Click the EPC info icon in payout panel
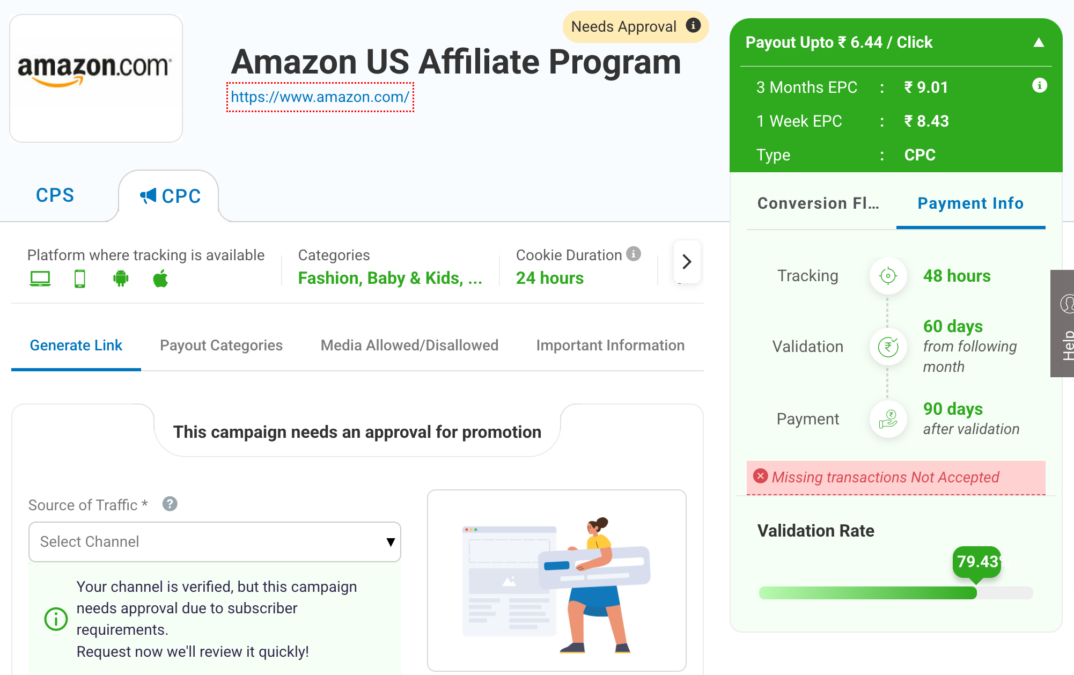Image resolution: width=1074 pixels, height=675 pixels. tap(1039, 86)
